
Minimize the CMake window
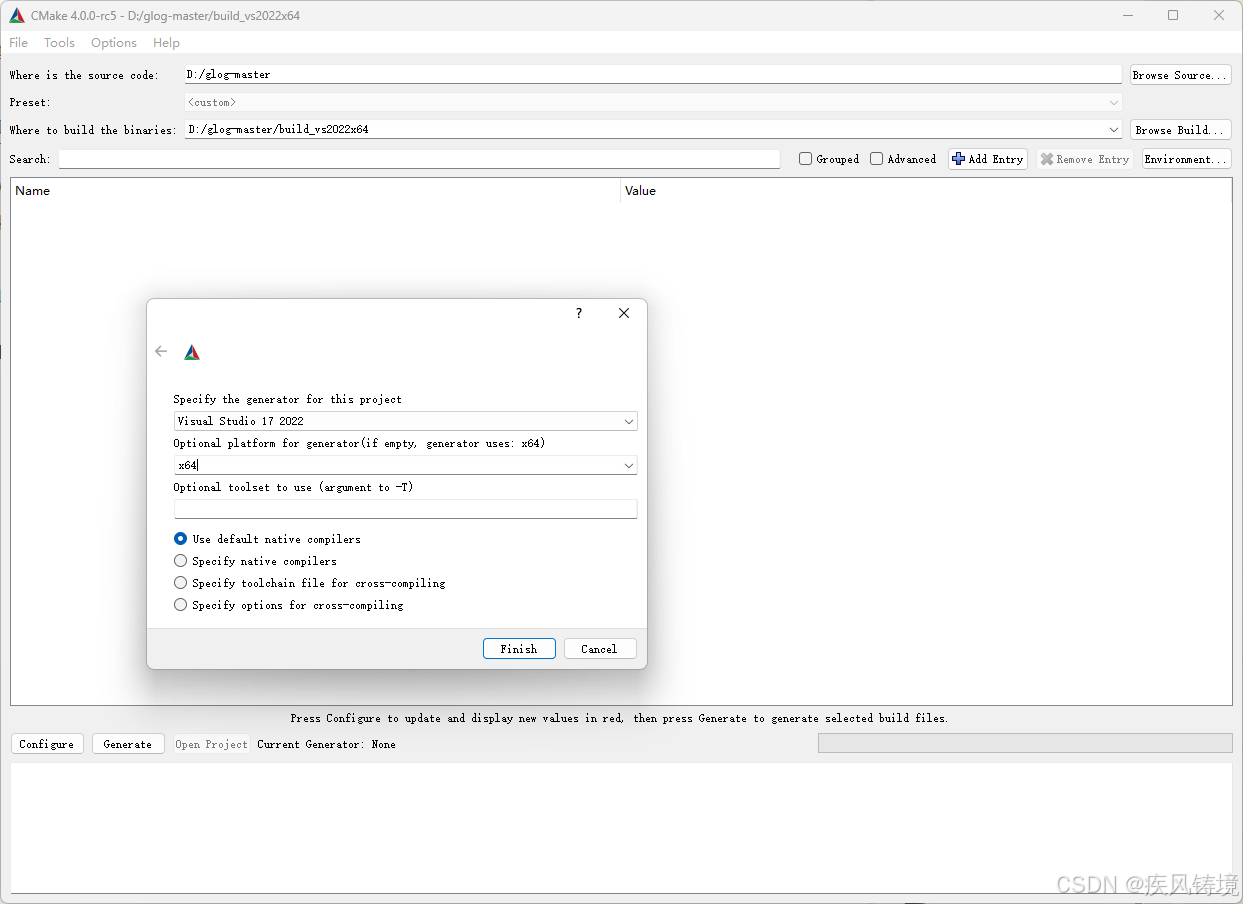1127,15
